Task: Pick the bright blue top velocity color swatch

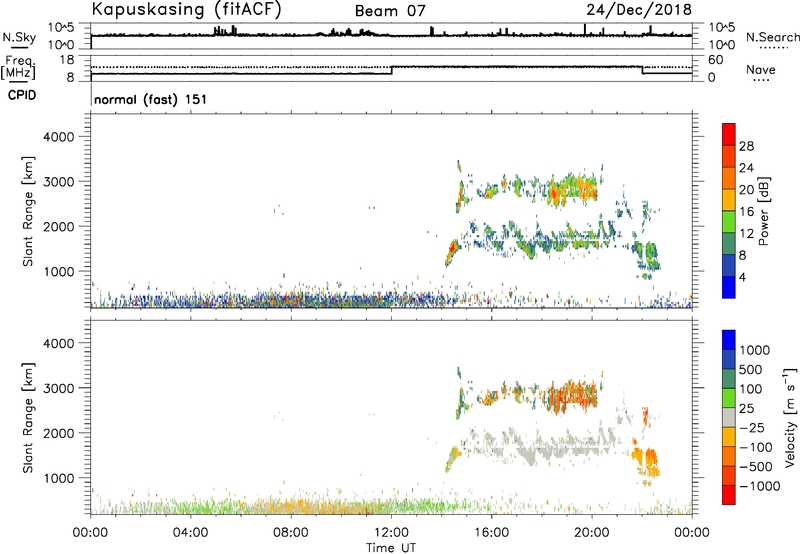Action: coord(729,340)
